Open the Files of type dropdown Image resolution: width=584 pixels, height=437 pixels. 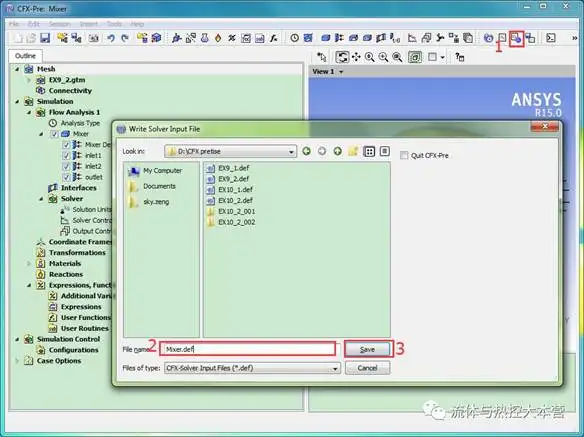335,368
